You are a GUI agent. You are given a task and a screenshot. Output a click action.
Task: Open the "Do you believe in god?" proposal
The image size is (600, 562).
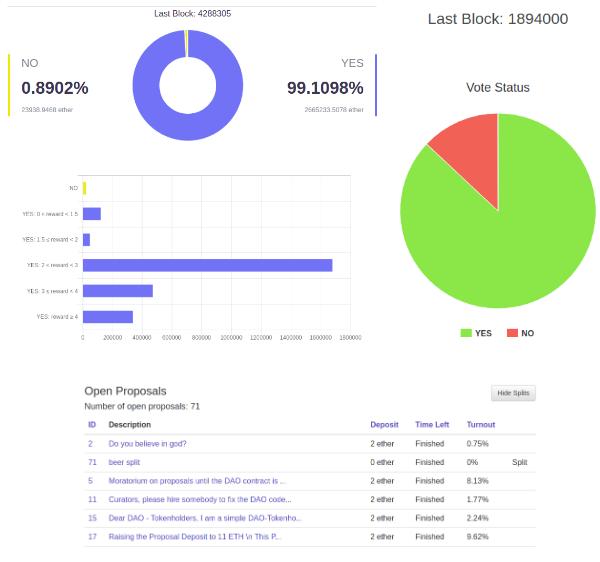[147, 443]
